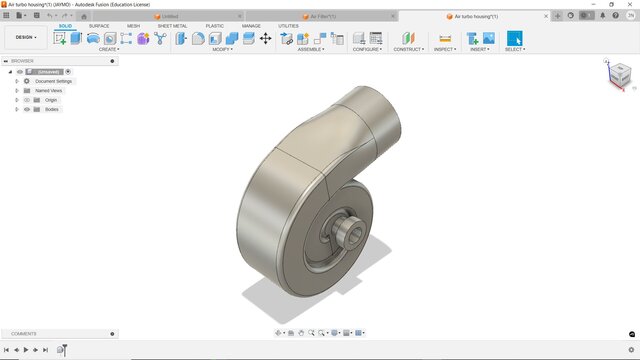Switch to the MANAGE tab
640x360 pixels.
[251, 26]
